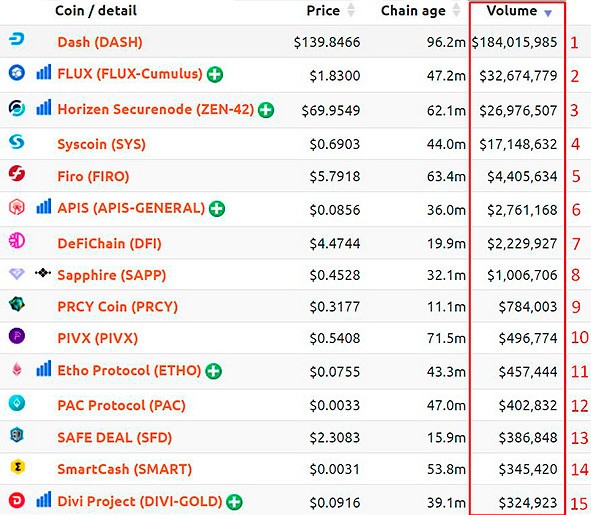The image size is (591, 515).
Task: Open the SAFE DEAL (SFD) link
Action: pyautogui.click(x=115, y=438)
